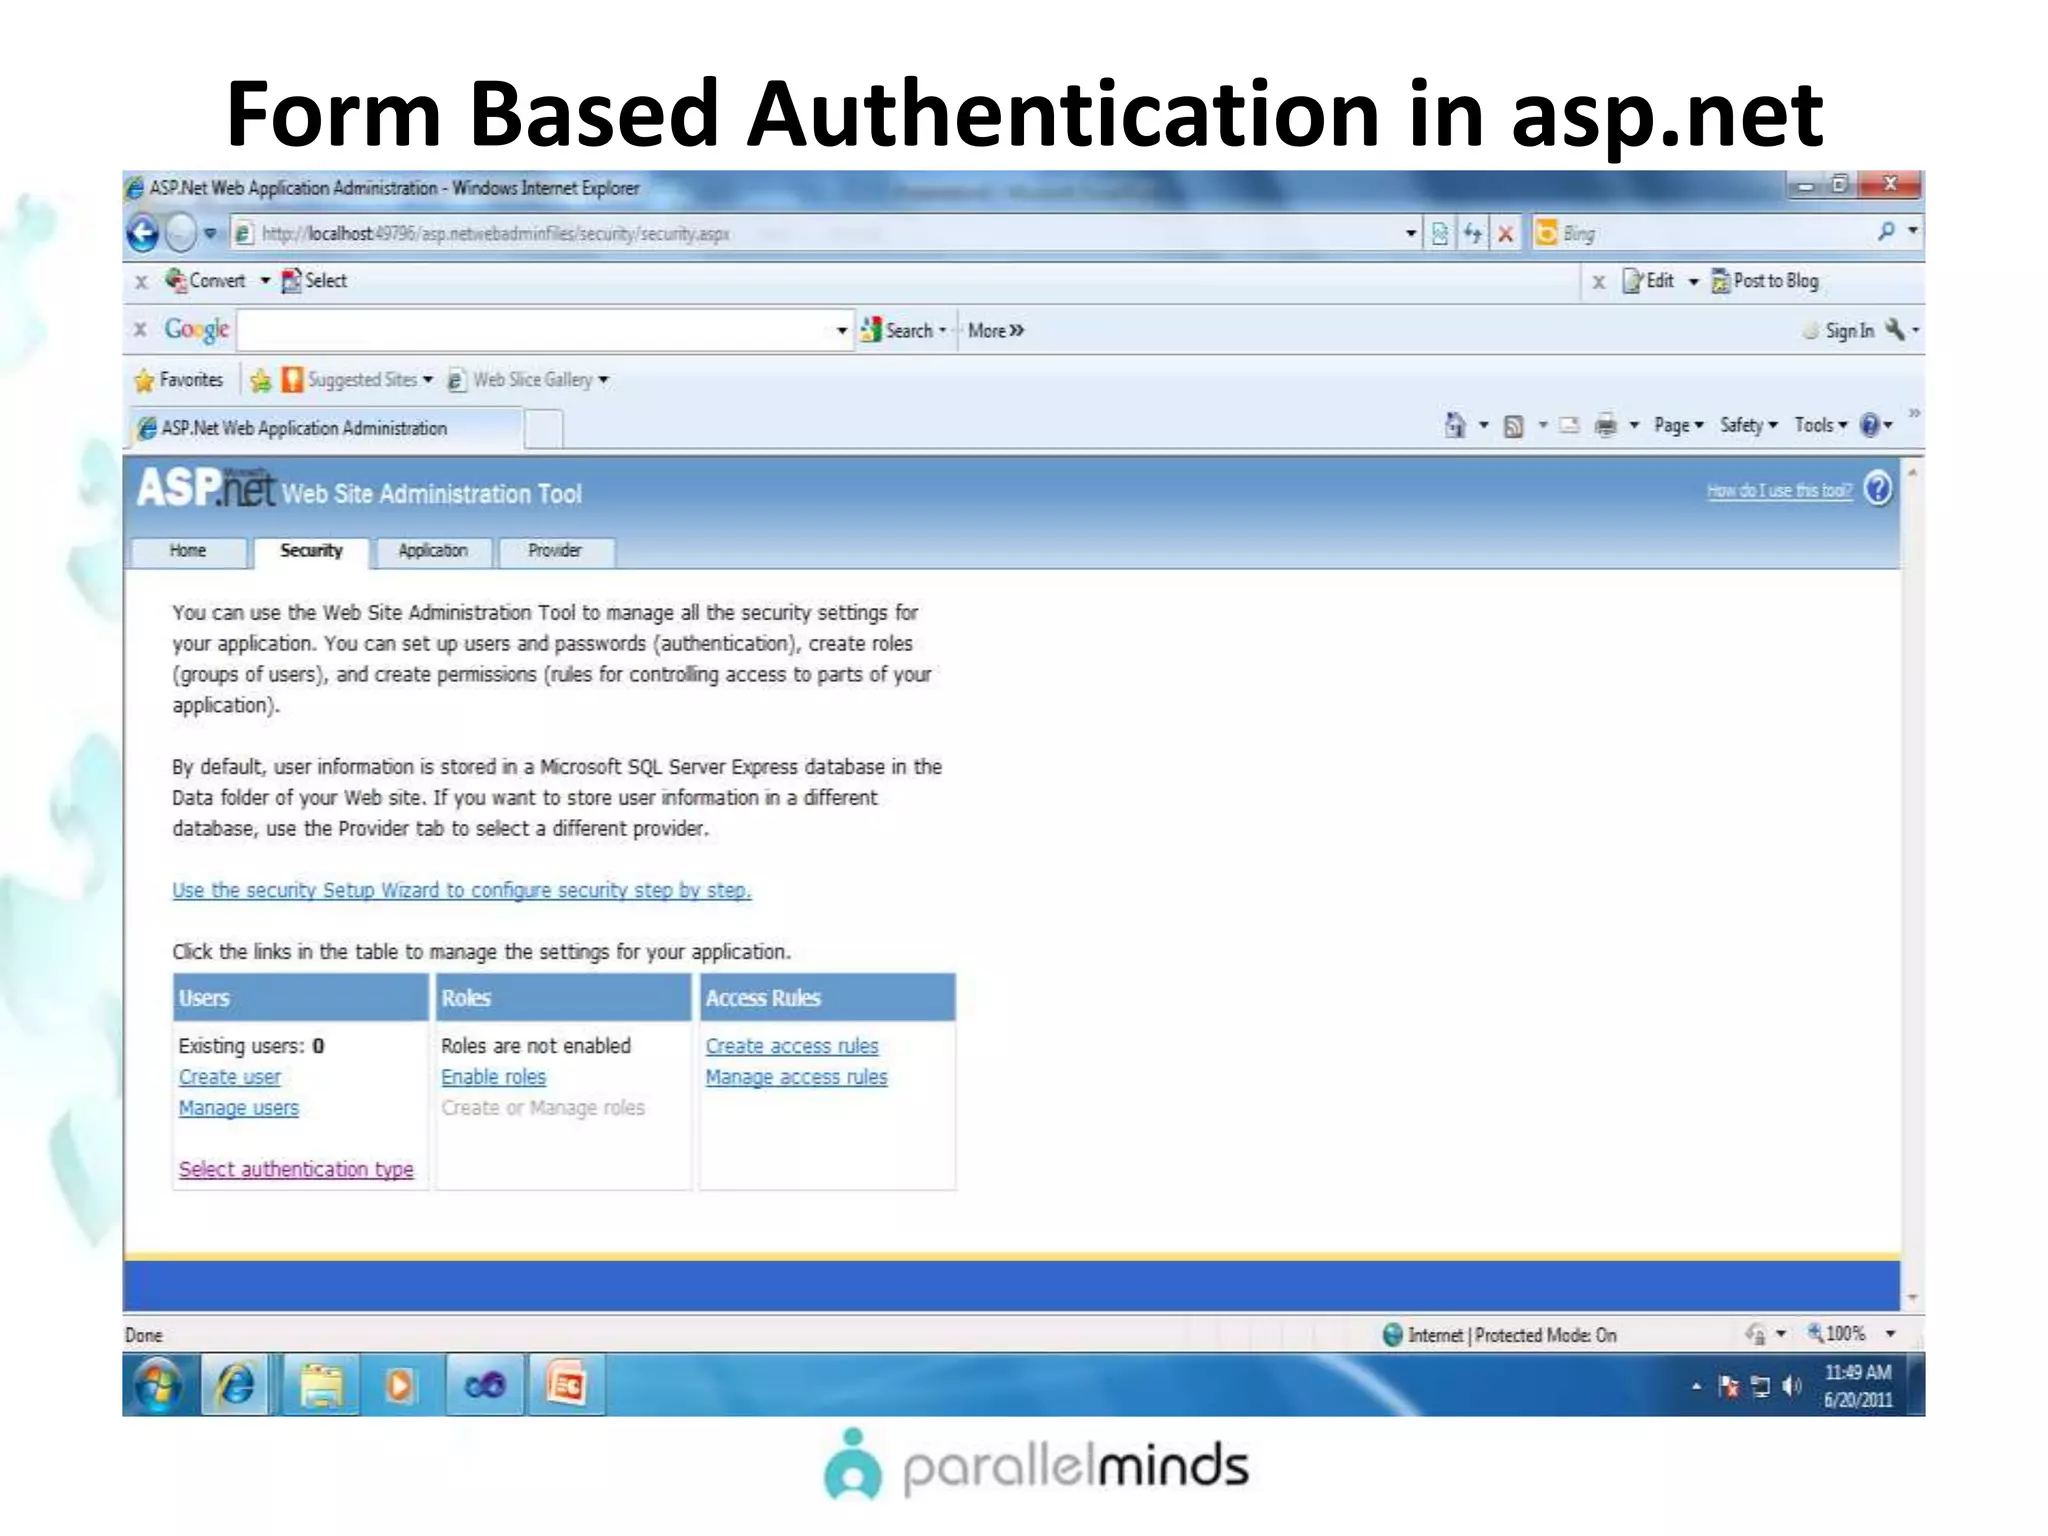Open Suggested Sites dropdown
Viewport: 2048px width, 1536px height.
coord(360,380)
